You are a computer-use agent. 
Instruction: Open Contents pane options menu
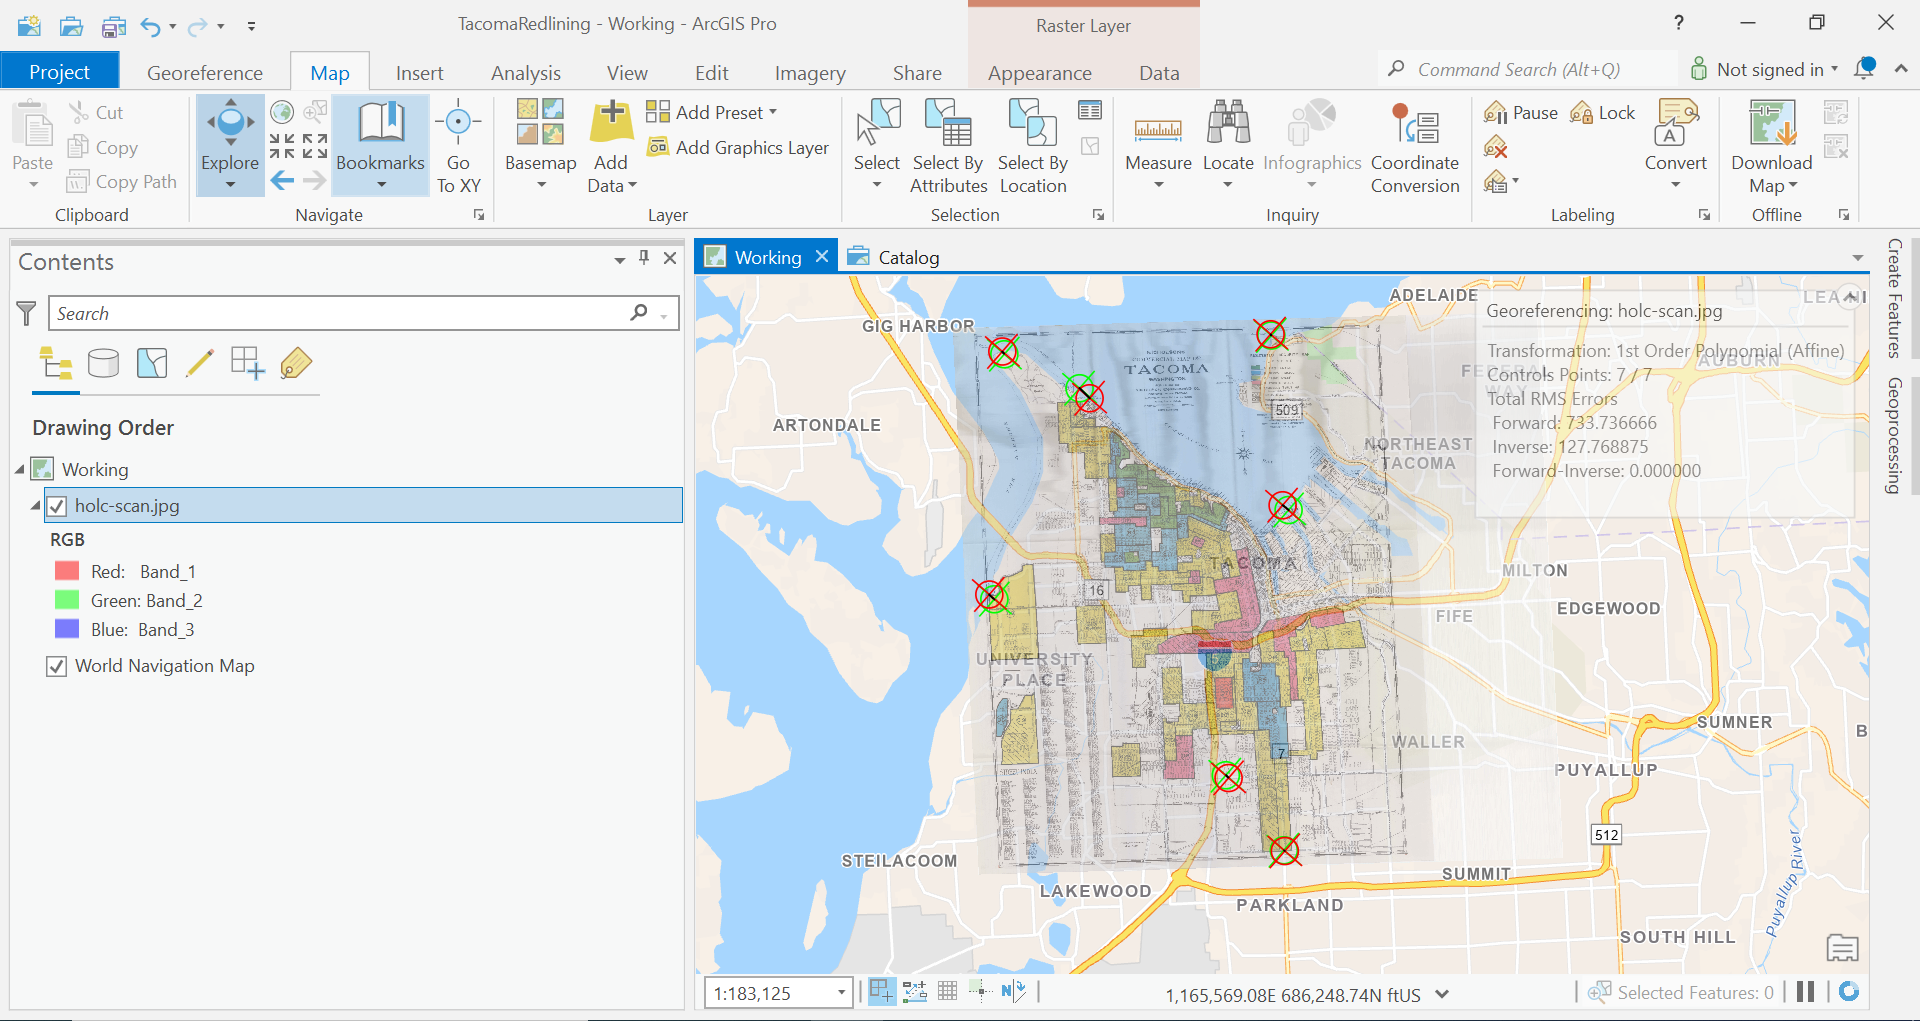pos(620,259)
